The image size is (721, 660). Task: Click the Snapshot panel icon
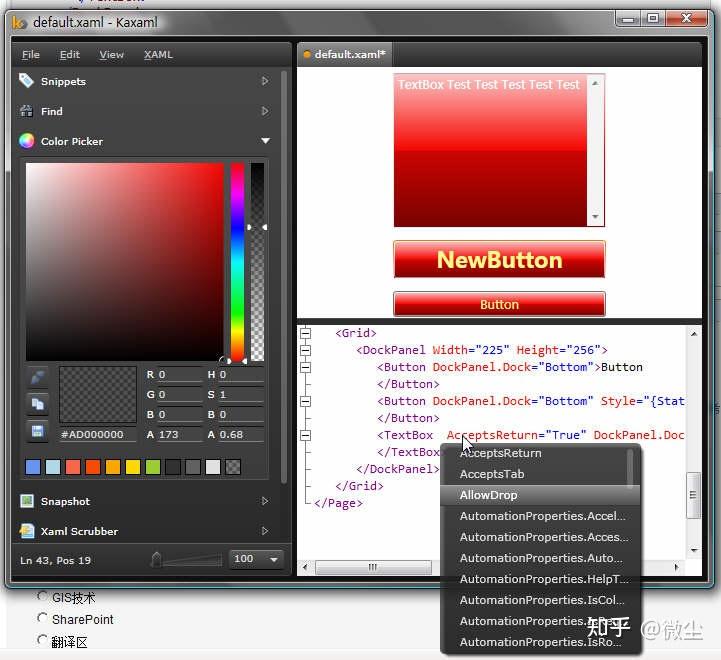tap(27, 501)
